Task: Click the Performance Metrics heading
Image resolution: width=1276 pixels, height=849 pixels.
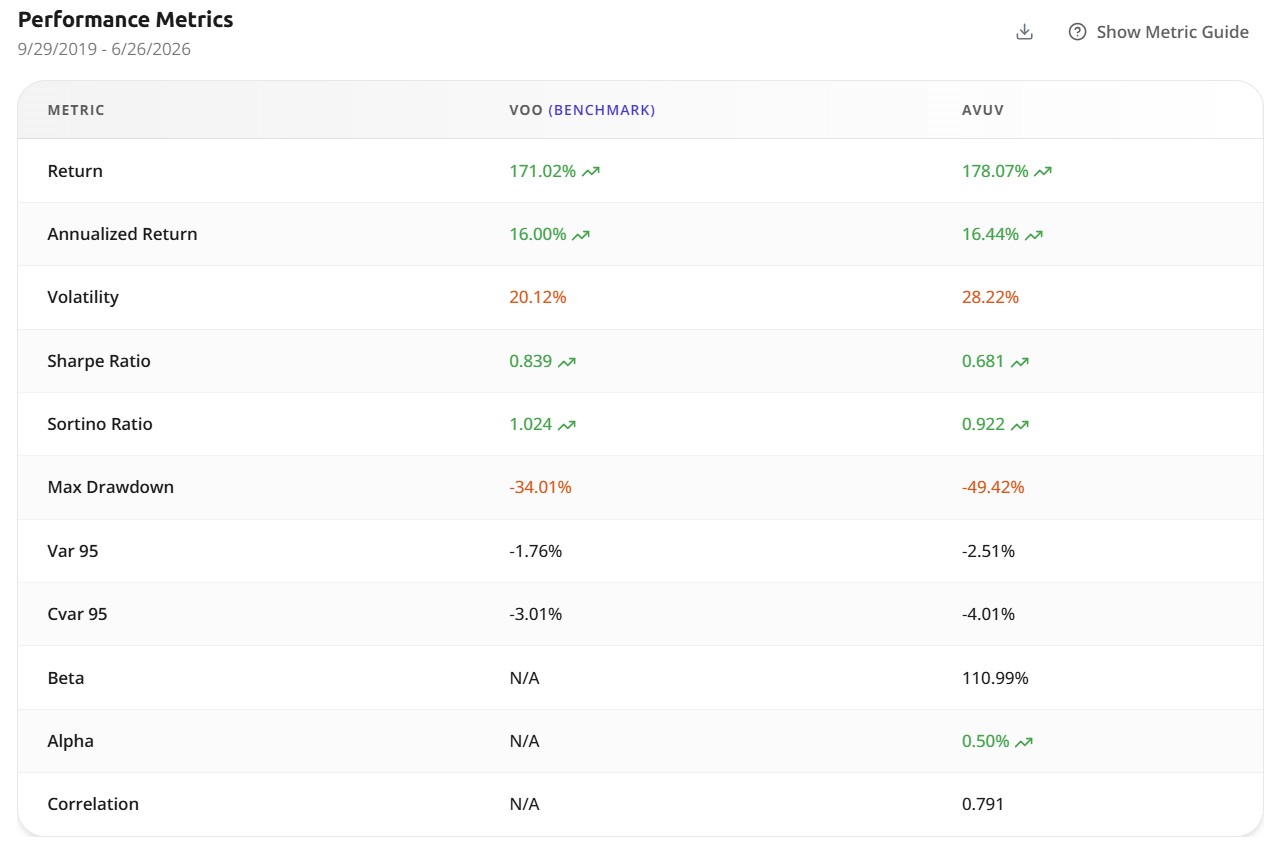Action: click(126, 19)
